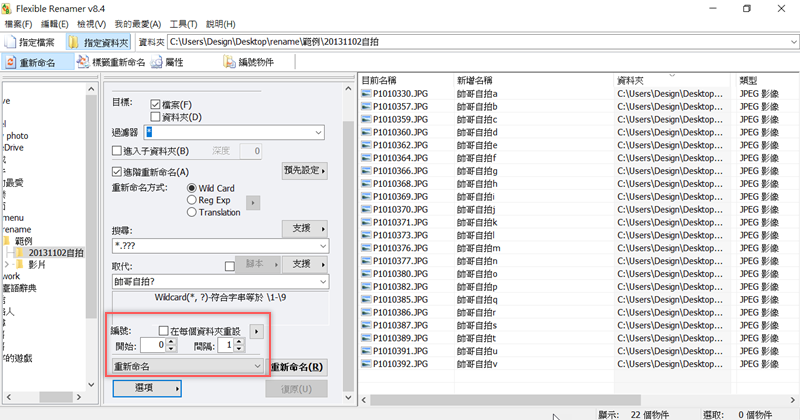800x420 pixels.
Task: Open the 過濾器 filter dropdown
Action: pyautogui.click(x=318, y=133)
